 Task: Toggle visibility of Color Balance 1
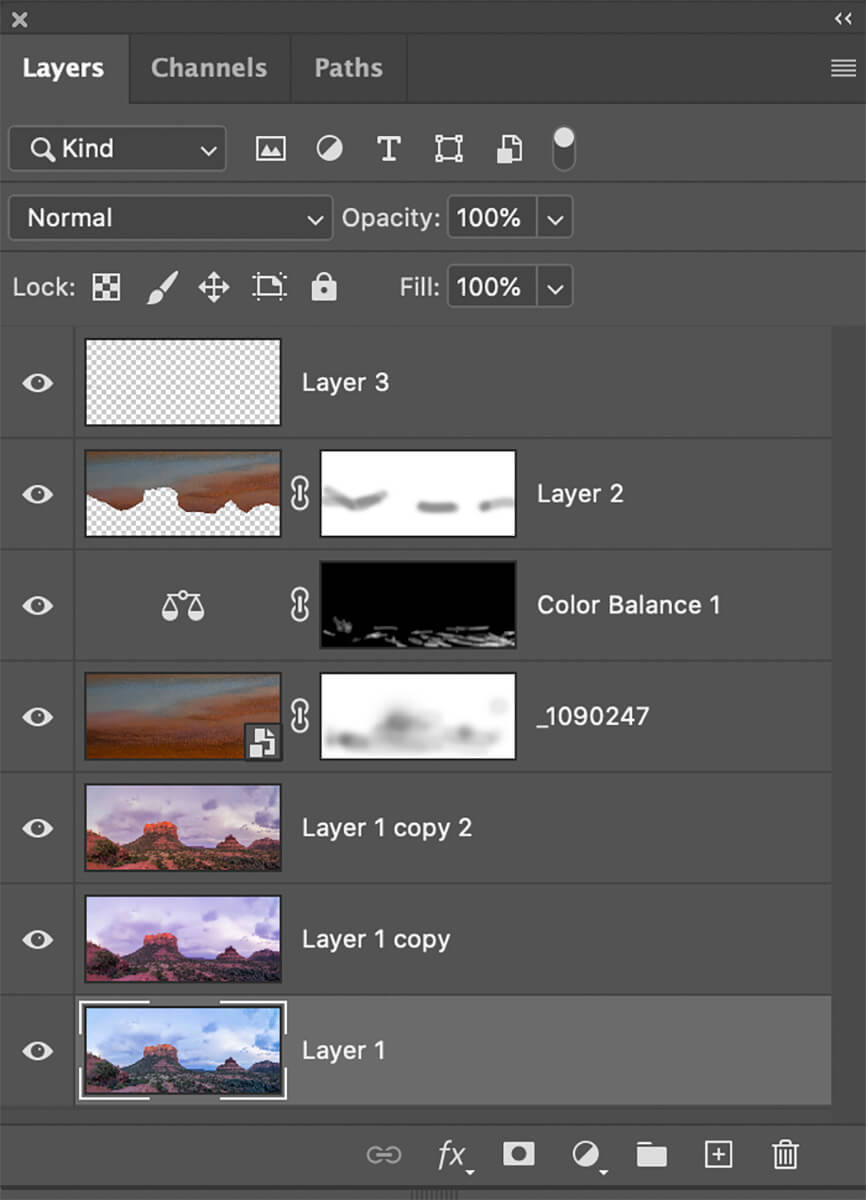point(38,605)
